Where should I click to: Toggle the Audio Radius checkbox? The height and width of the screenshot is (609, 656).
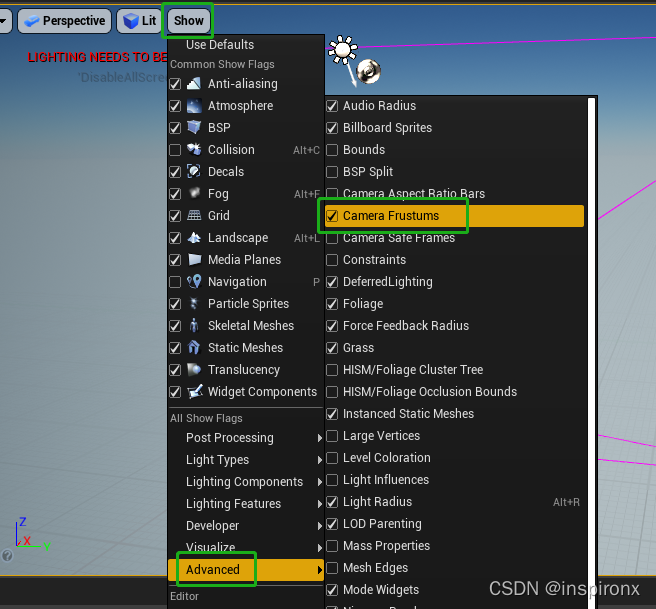coord(332,106)
